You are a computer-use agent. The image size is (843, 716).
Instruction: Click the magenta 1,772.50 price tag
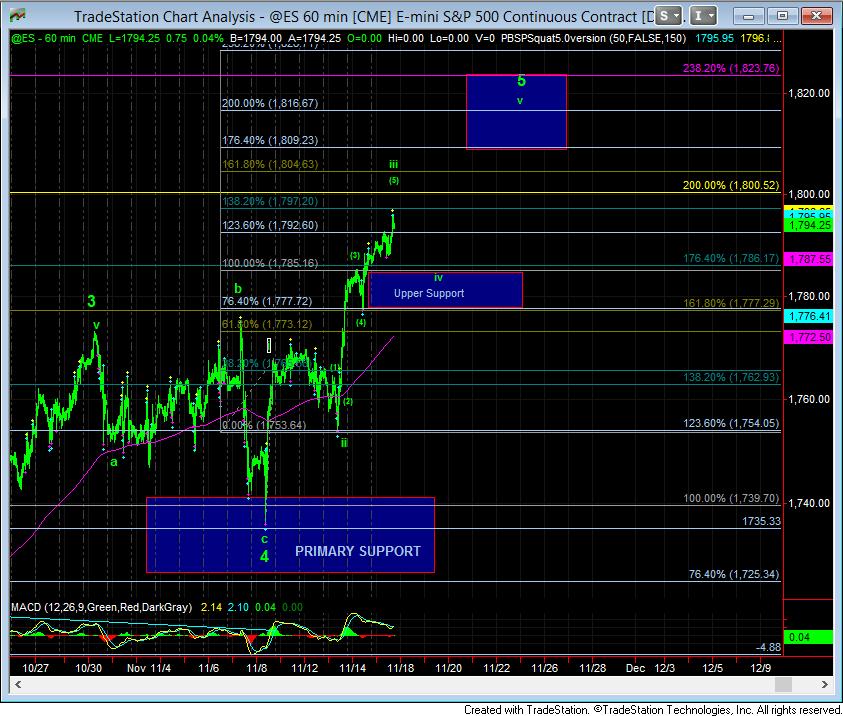pyautogui.click(x=809, y=337)
